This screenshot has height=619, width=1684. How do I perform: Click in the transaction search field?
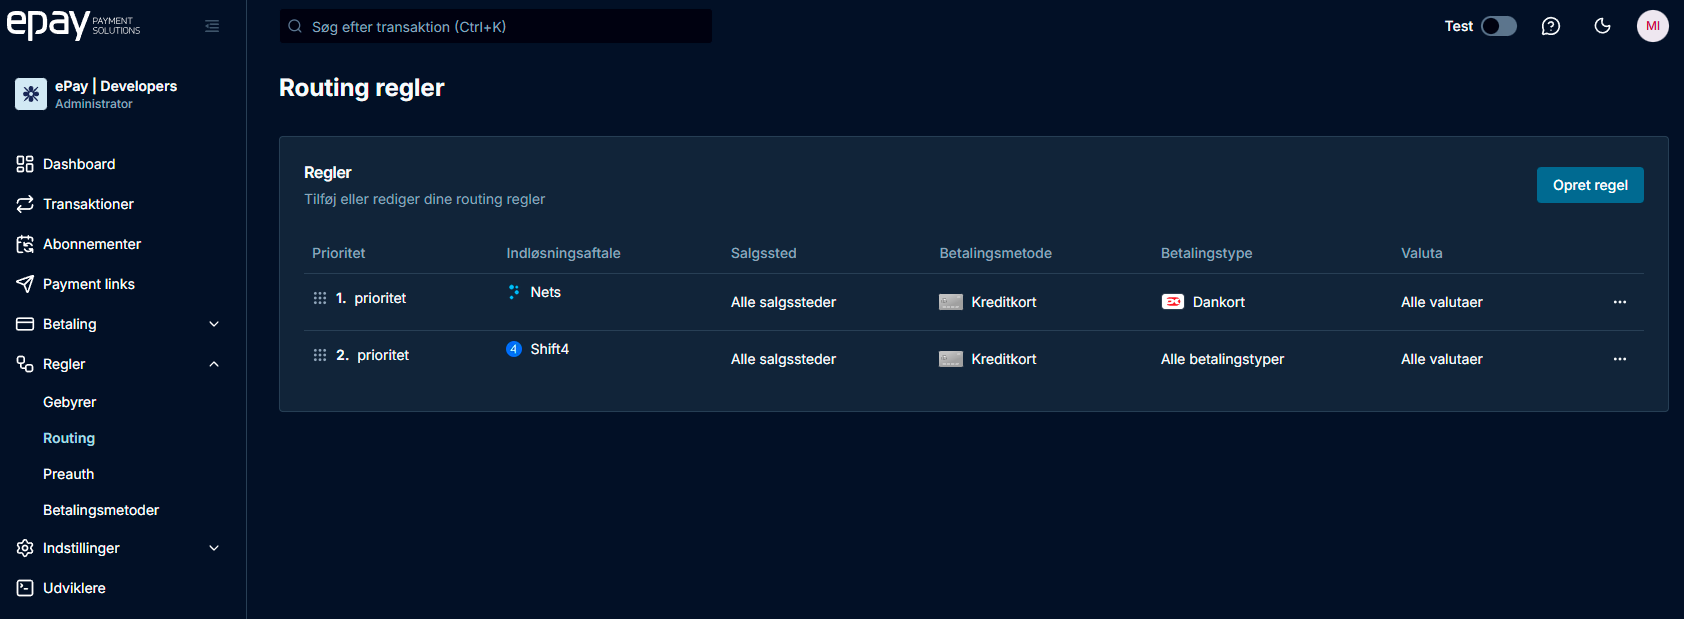(496, 26)
